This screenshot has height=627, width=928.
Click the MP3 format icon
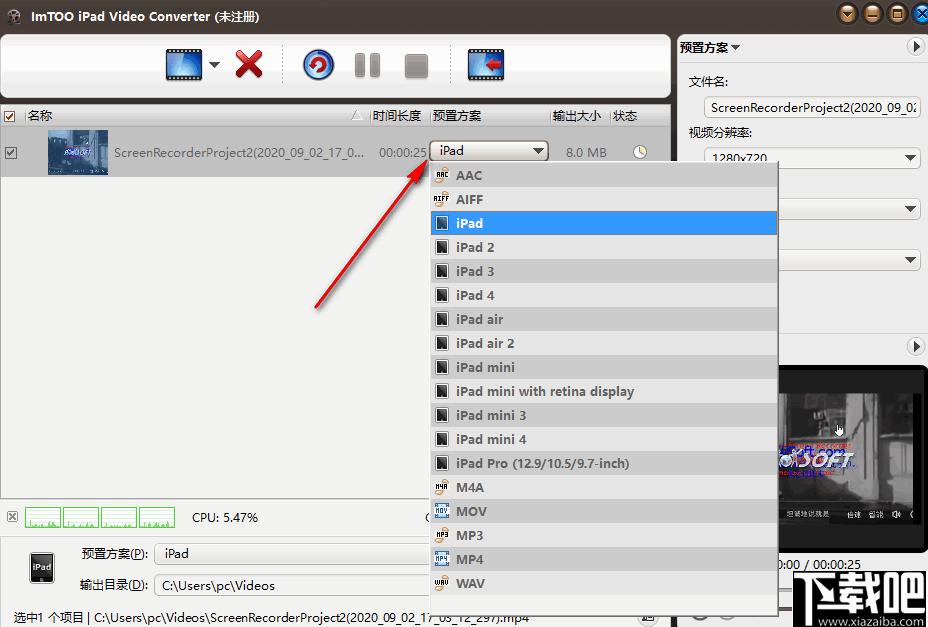tap(442, 535)
